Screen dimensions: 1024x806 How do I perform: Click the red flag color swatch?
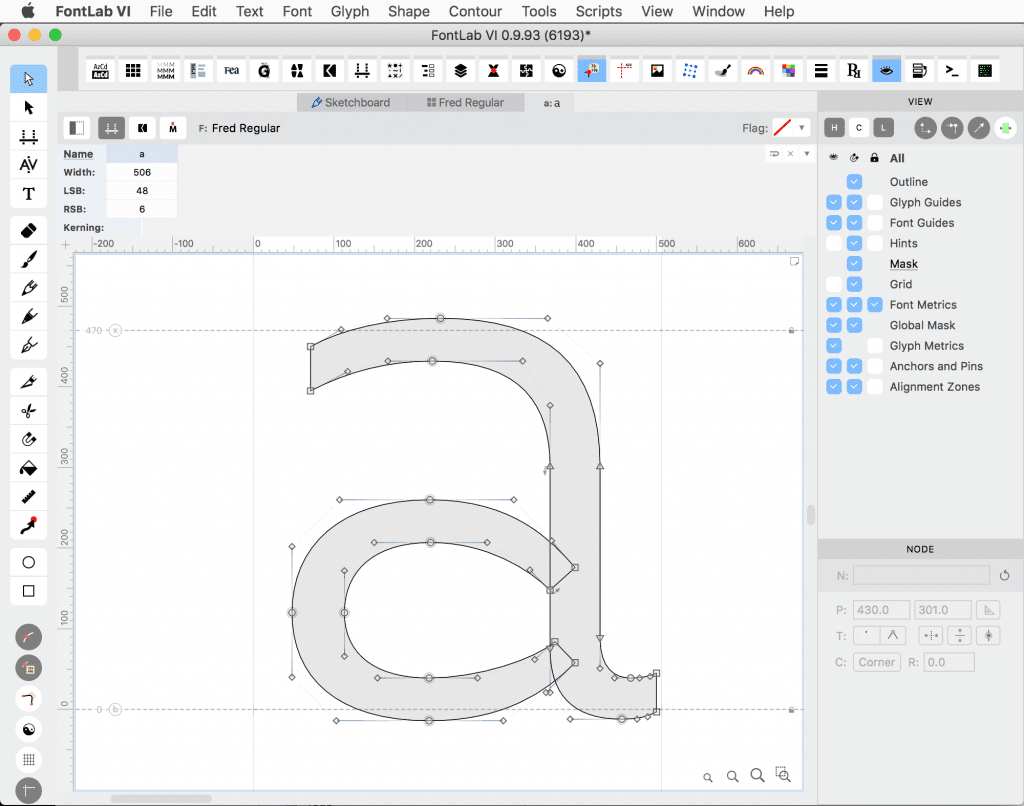point(782,127)
